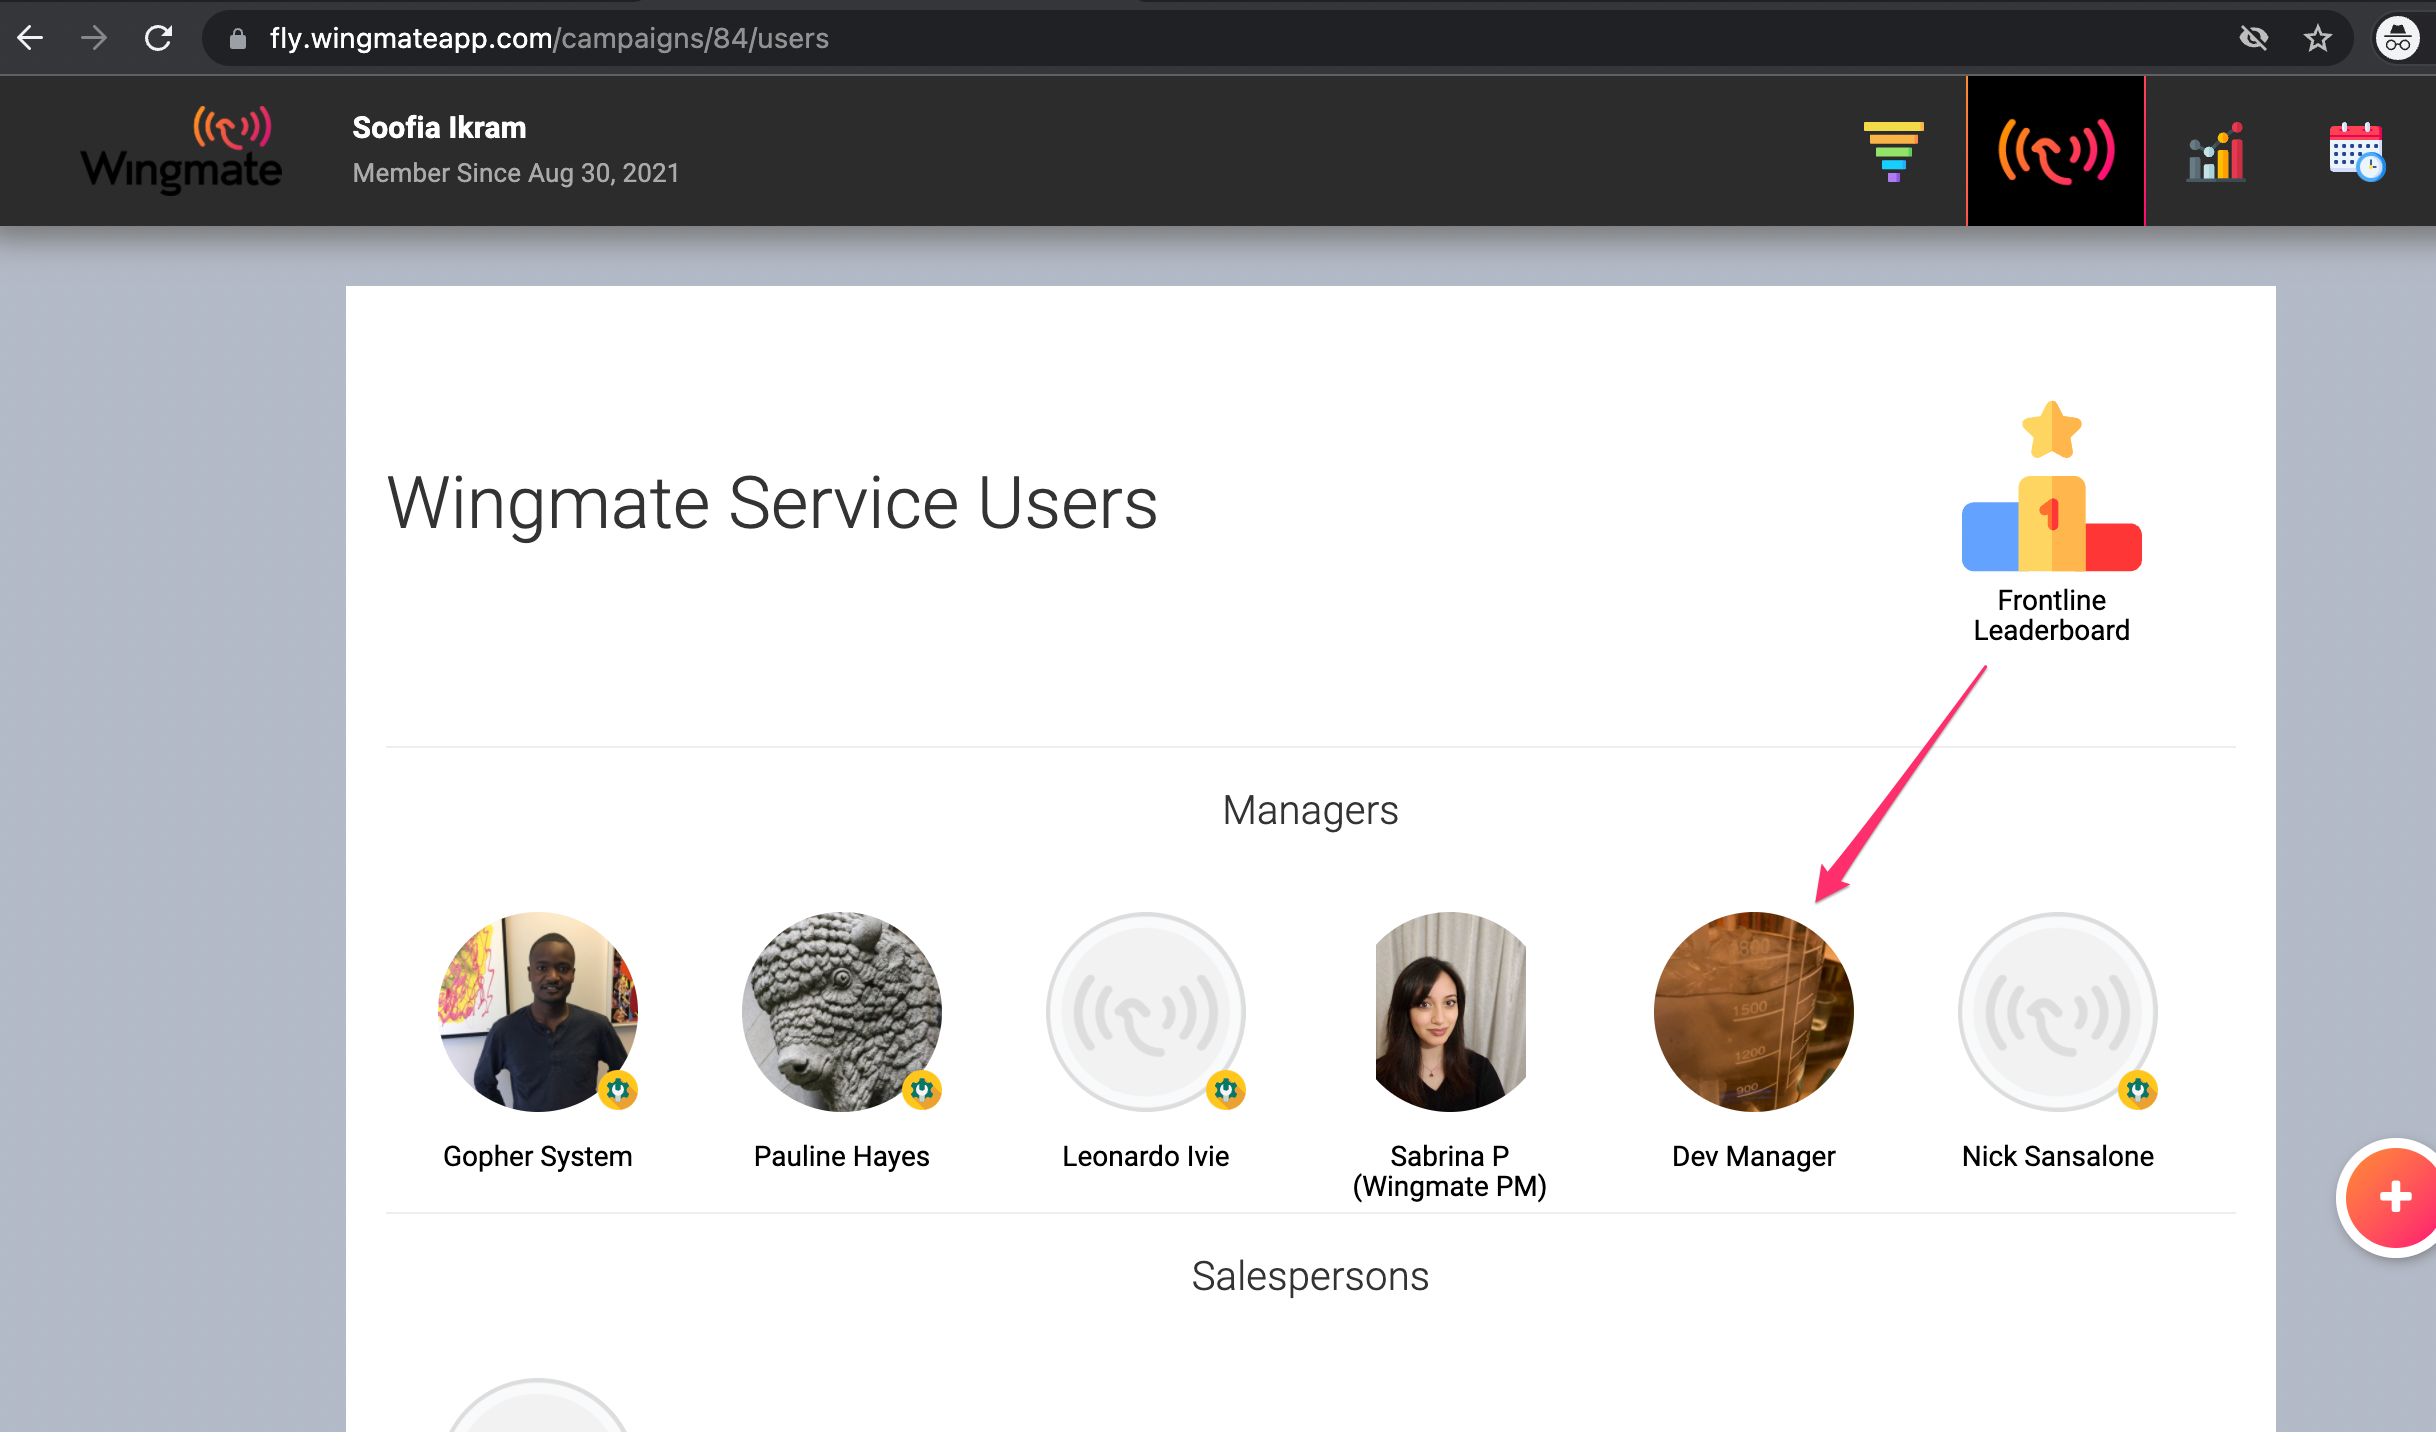Click the Managers section heading

(x=1310, y=810)
